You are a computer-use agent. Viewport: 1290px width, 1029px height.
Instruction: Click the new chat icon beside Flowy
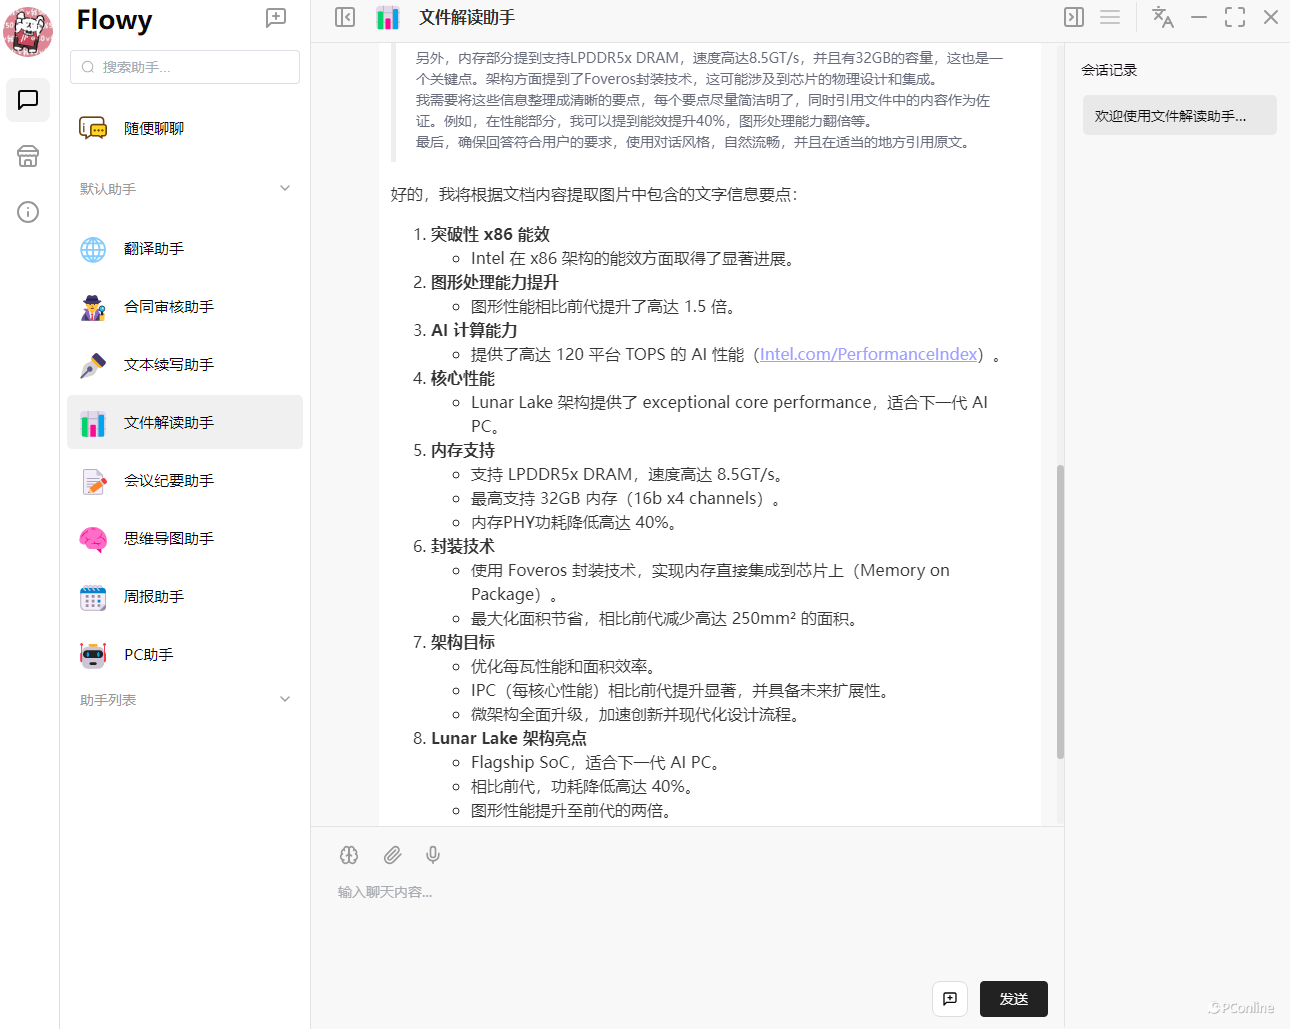pyautogui.click(x=276, y=18)
